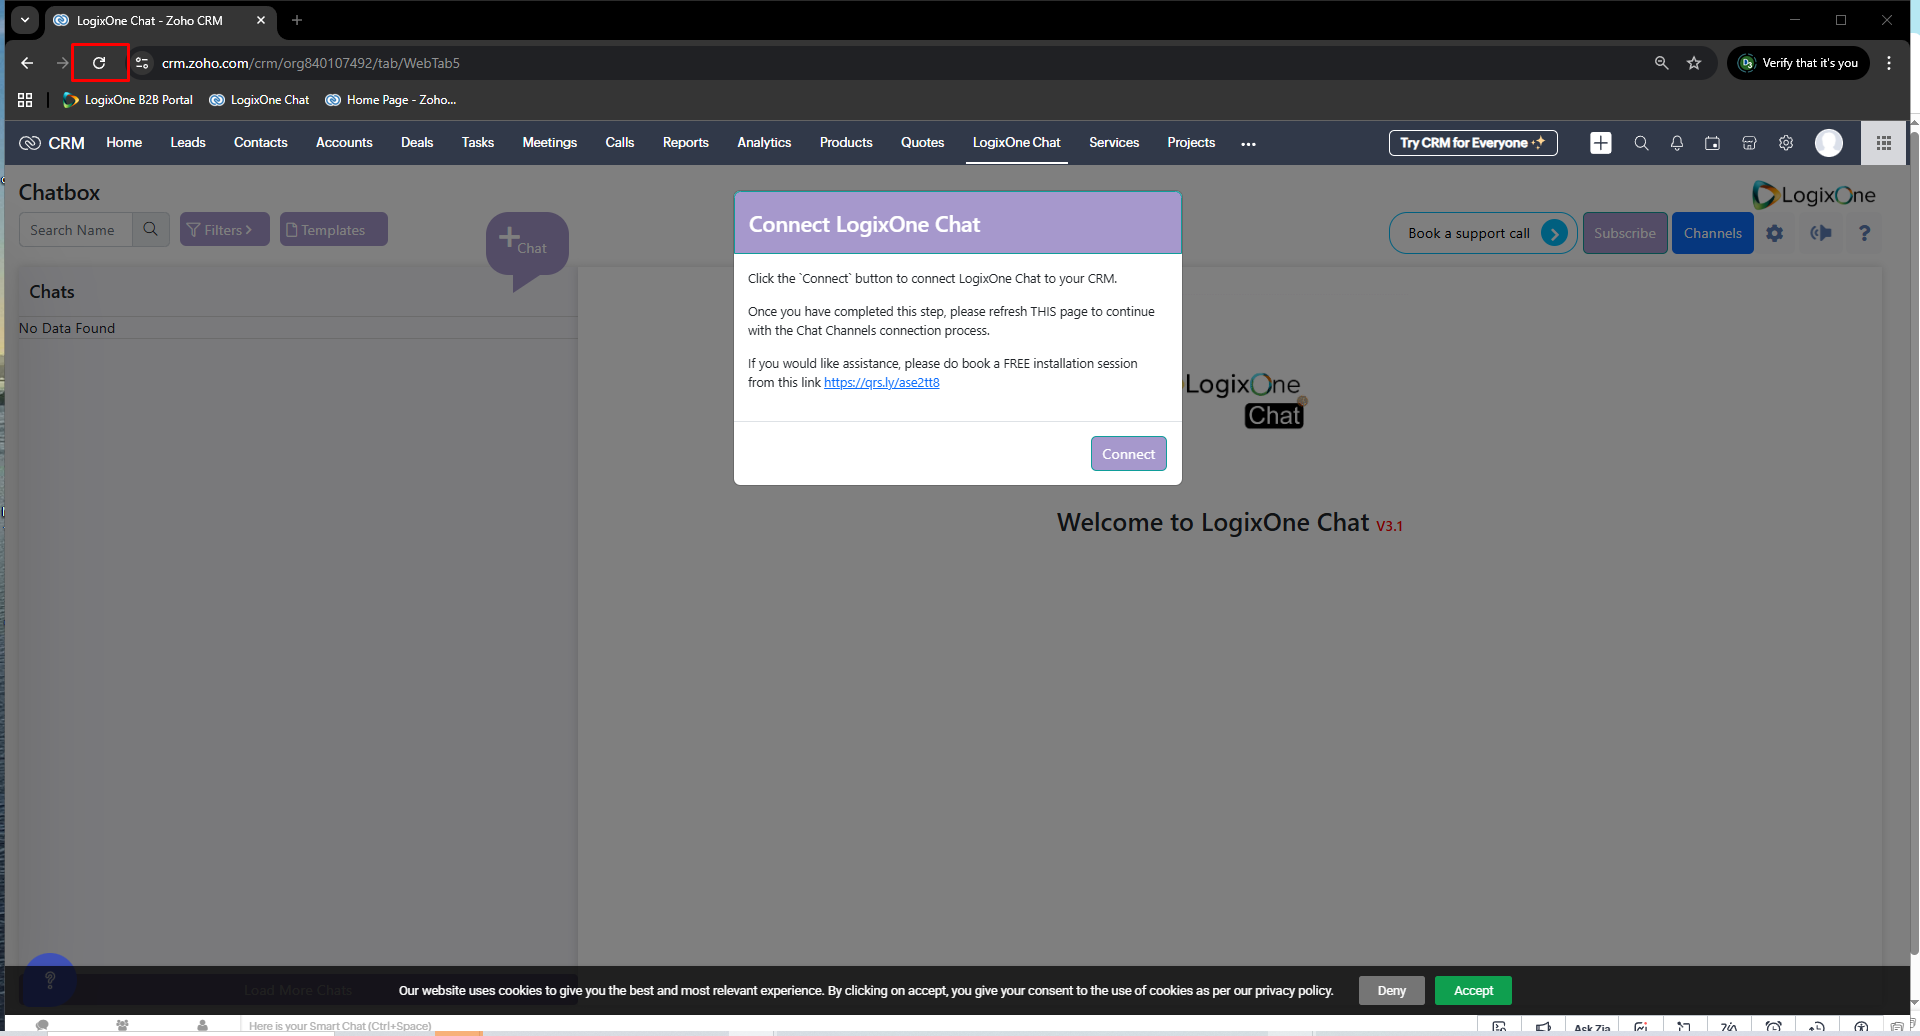Click Book a support call

click(x=1483, y=233)
